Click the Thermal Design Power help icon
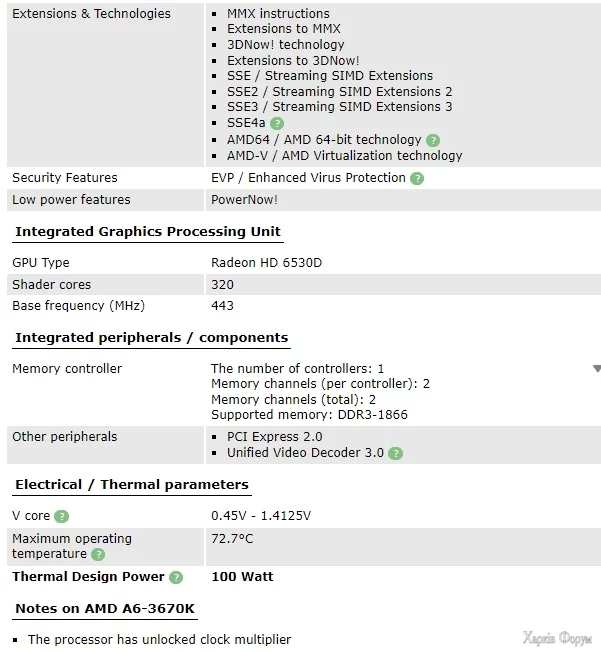This screenshot has width=601, height=652. point(176,577)
